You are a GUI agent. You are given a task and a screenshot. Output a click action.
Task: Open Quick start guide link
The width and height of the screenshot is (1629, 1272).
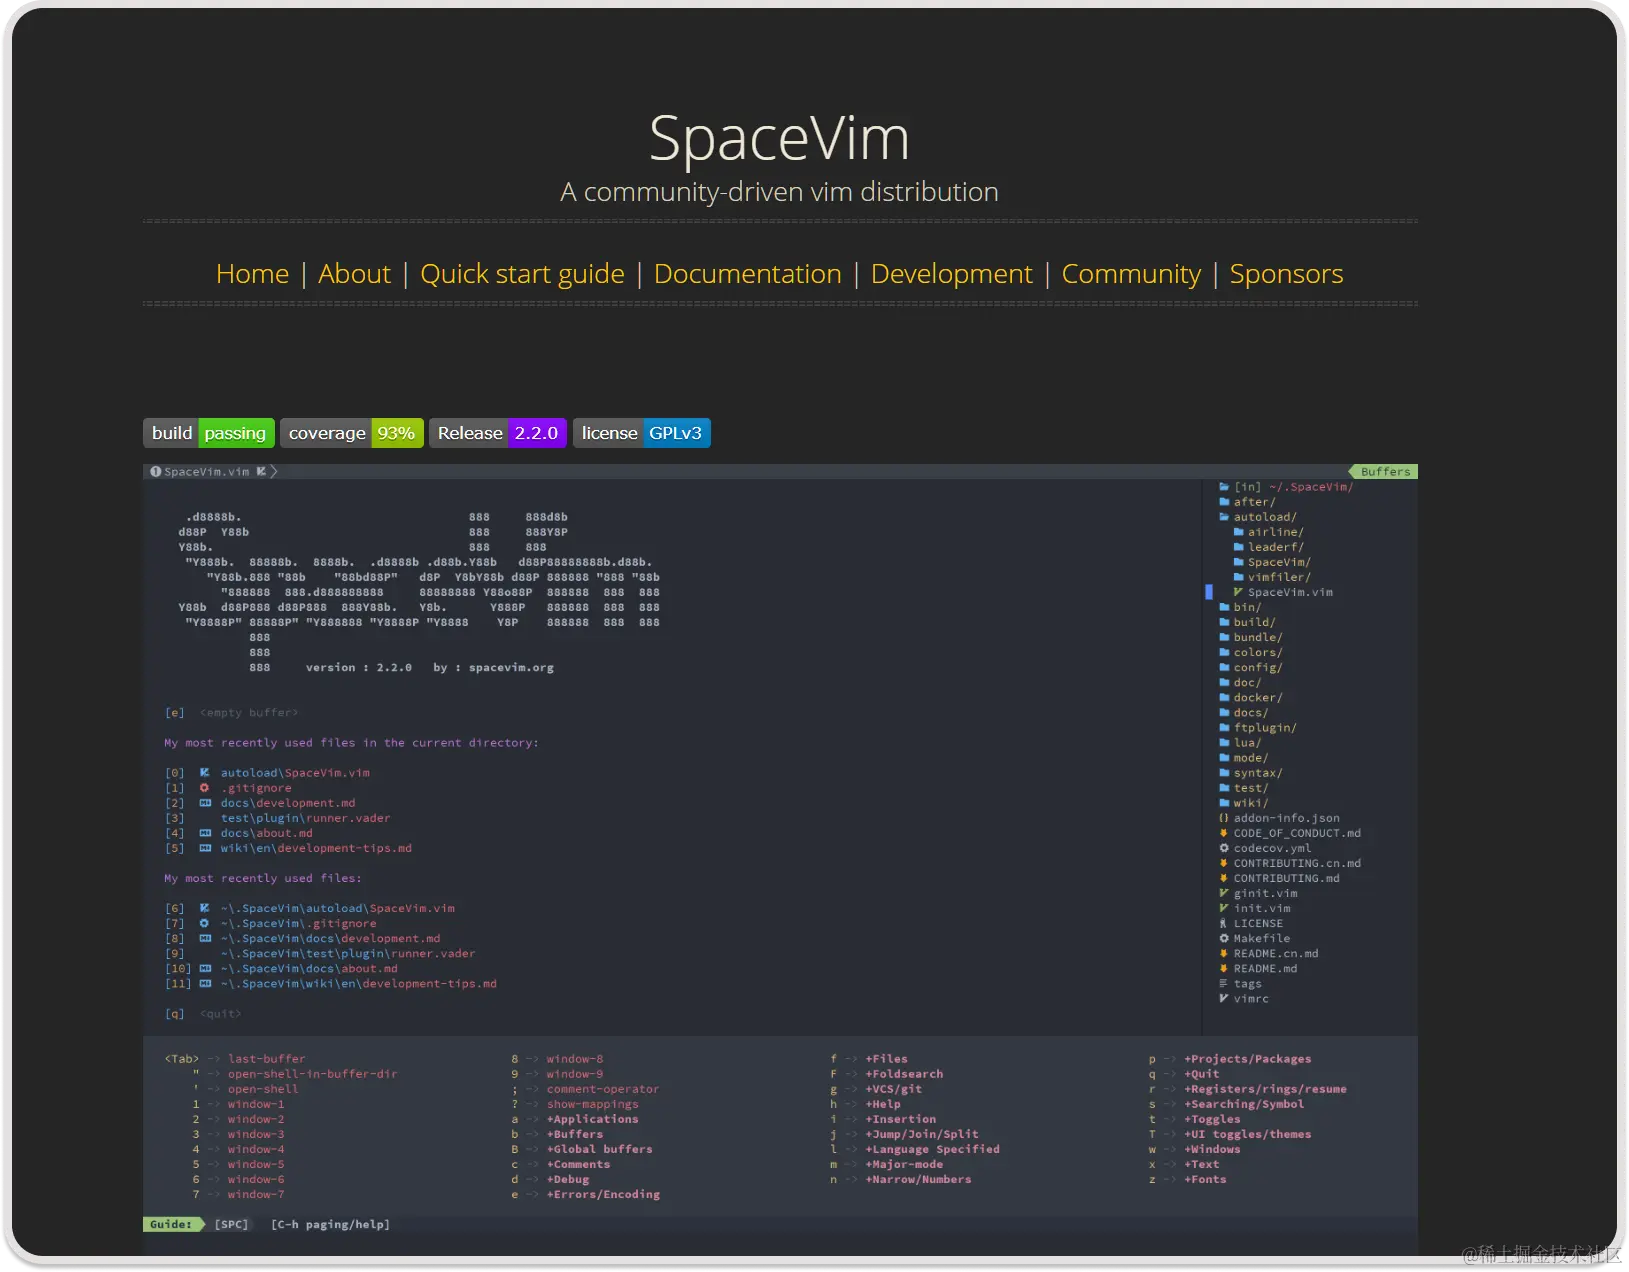tap(522, 274)
